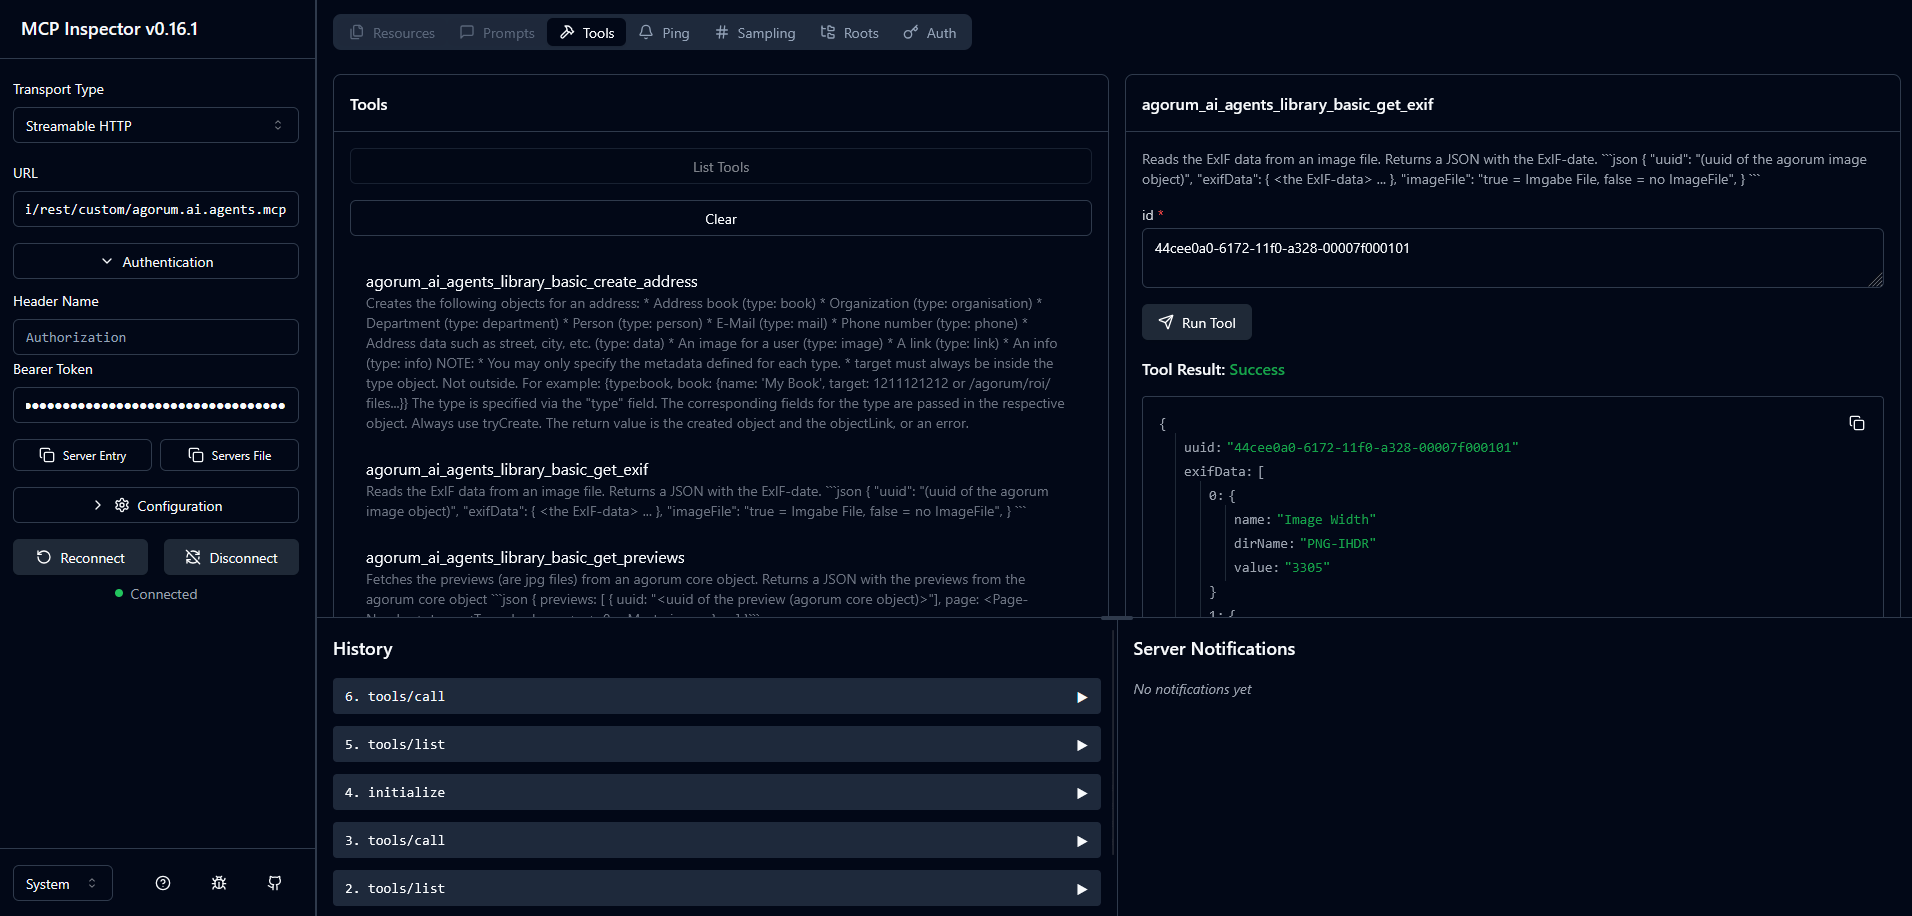Screen dimensions: 1912x916
Task: Click the Resources tab icon
Action: tap(357, 32)
